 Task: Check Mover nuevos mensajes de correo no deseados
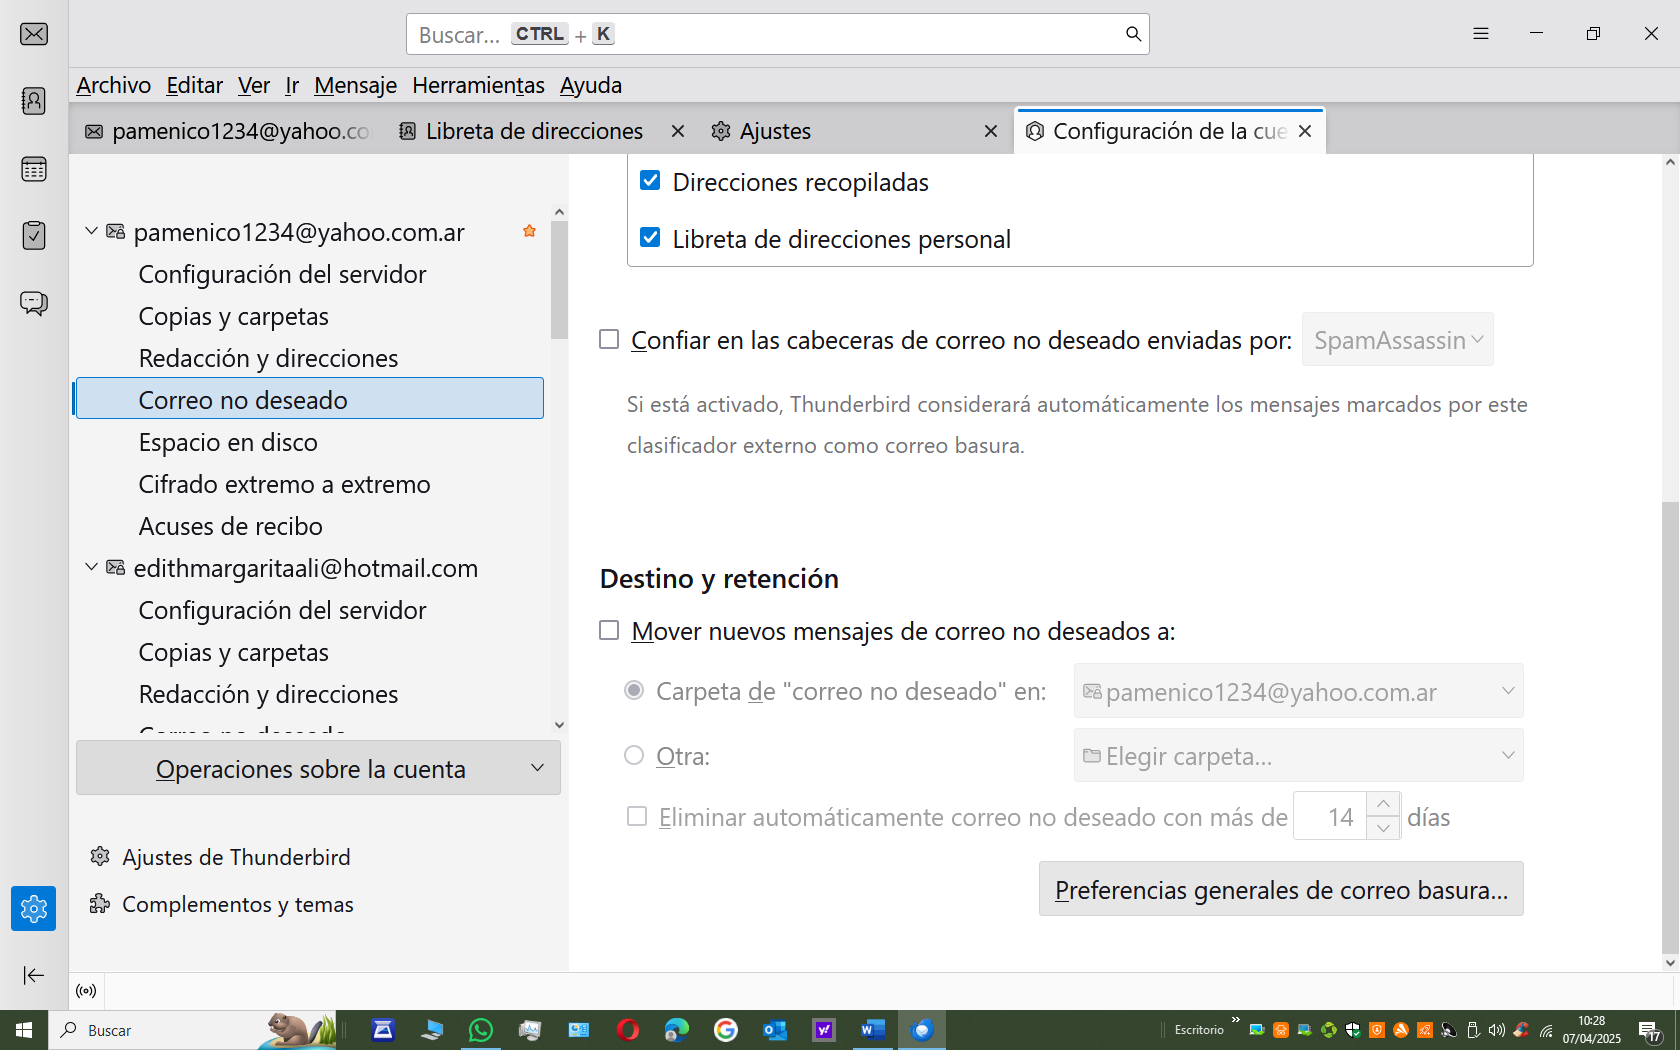[x=609, y=631]
